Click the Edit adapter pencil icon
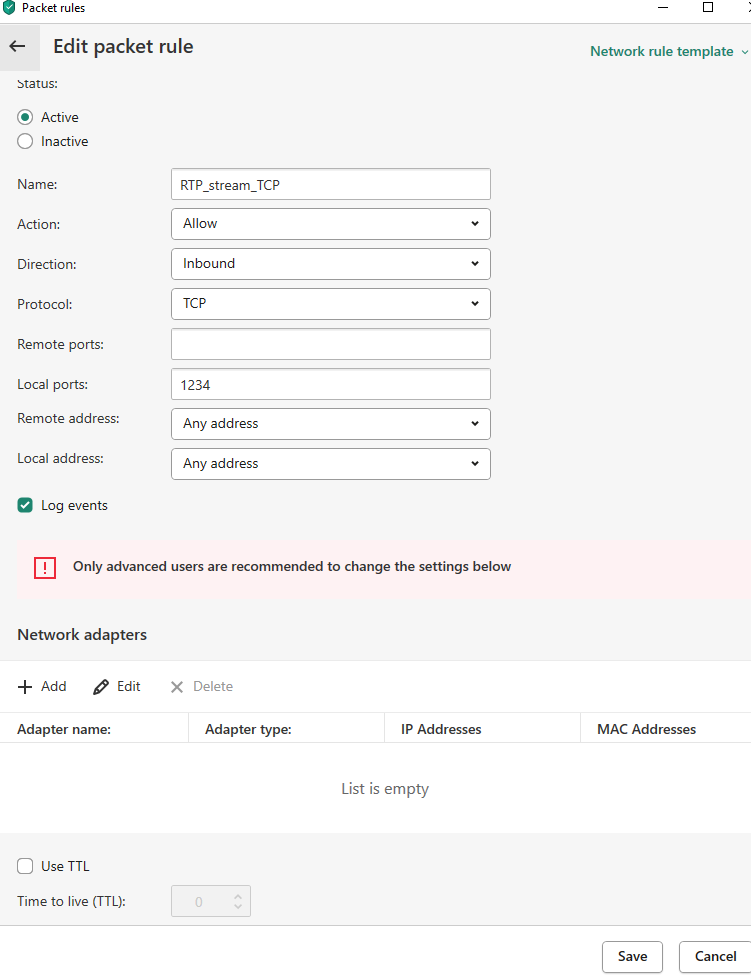 [101, 687]
